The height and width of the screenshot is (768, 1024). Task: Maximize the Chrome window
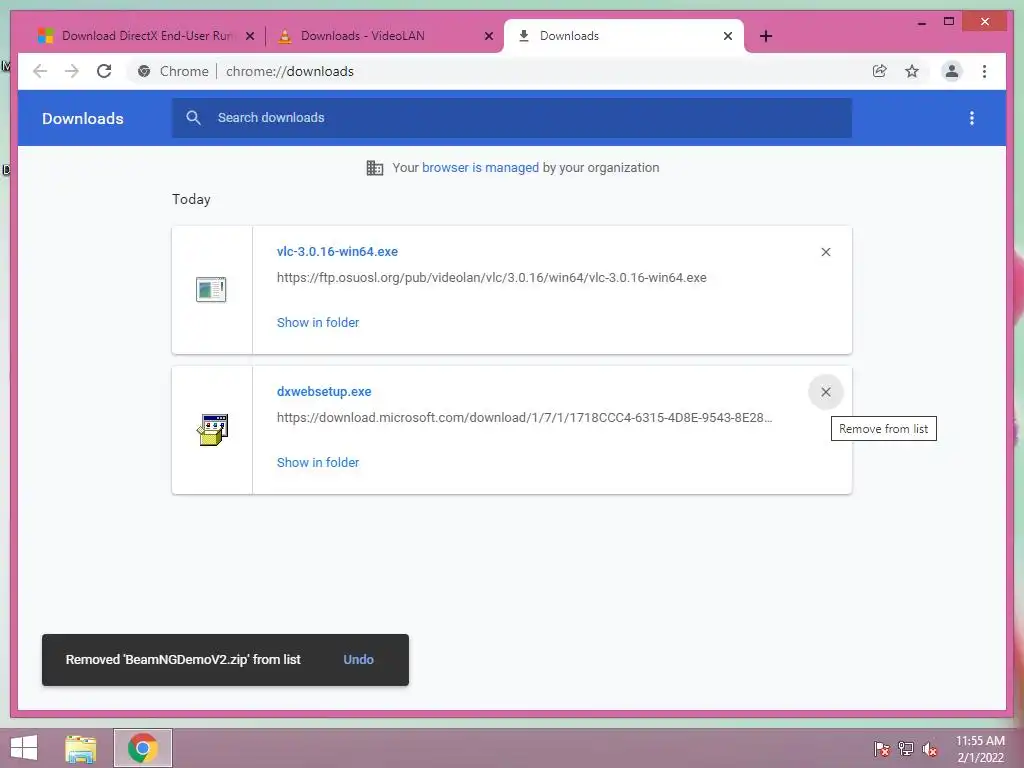point(949,22)
